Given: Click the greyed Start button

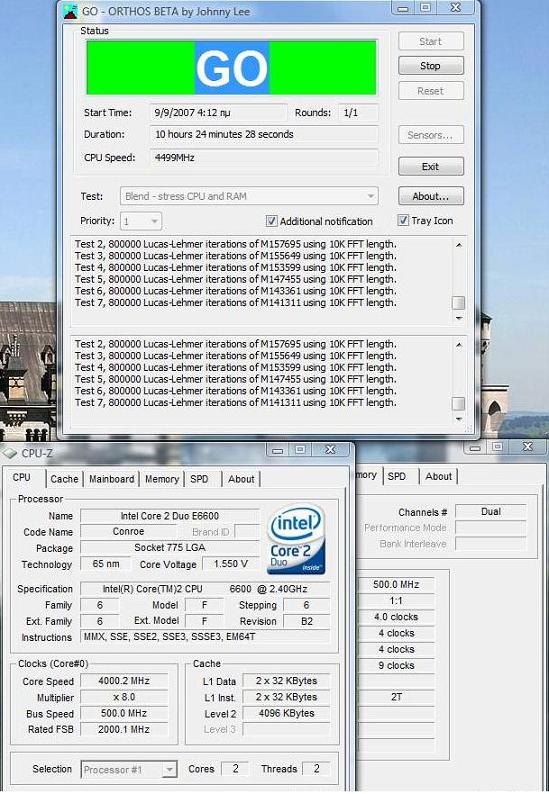Looking at the screenshot, I should tap(430, 42).
